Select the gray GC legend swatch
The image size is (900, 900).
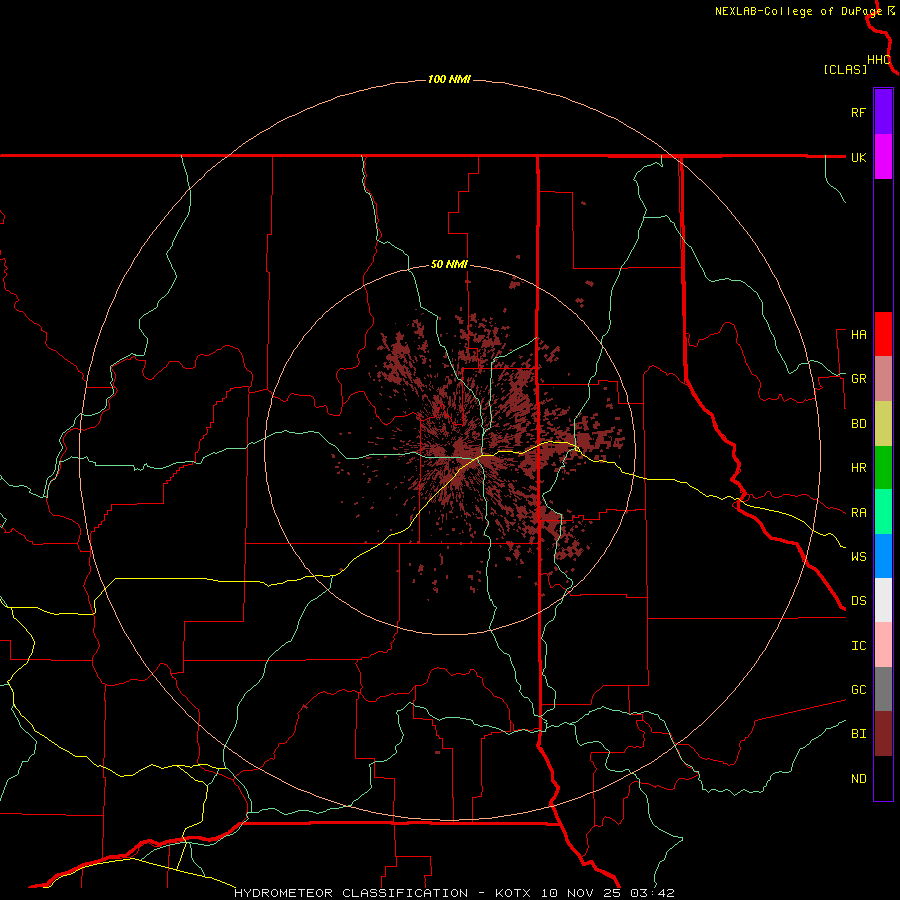coord(883,689)
